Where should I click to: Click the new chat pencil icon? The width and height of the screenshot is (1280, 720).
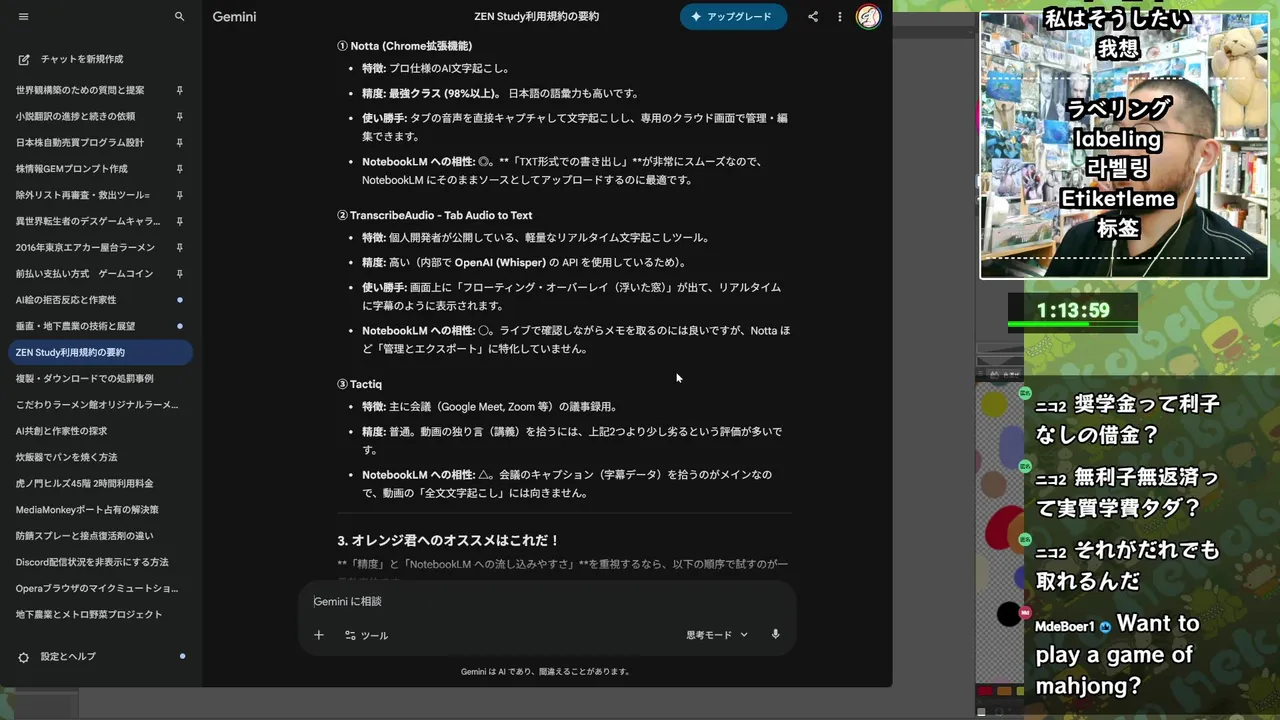pos(24,60)
